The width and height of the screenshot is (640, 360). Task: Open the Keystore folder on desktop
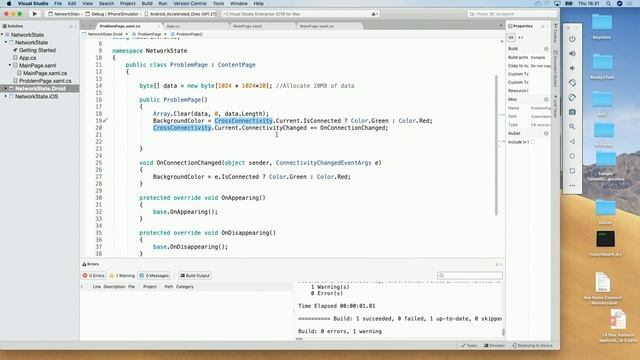click(x=602, y=26)
